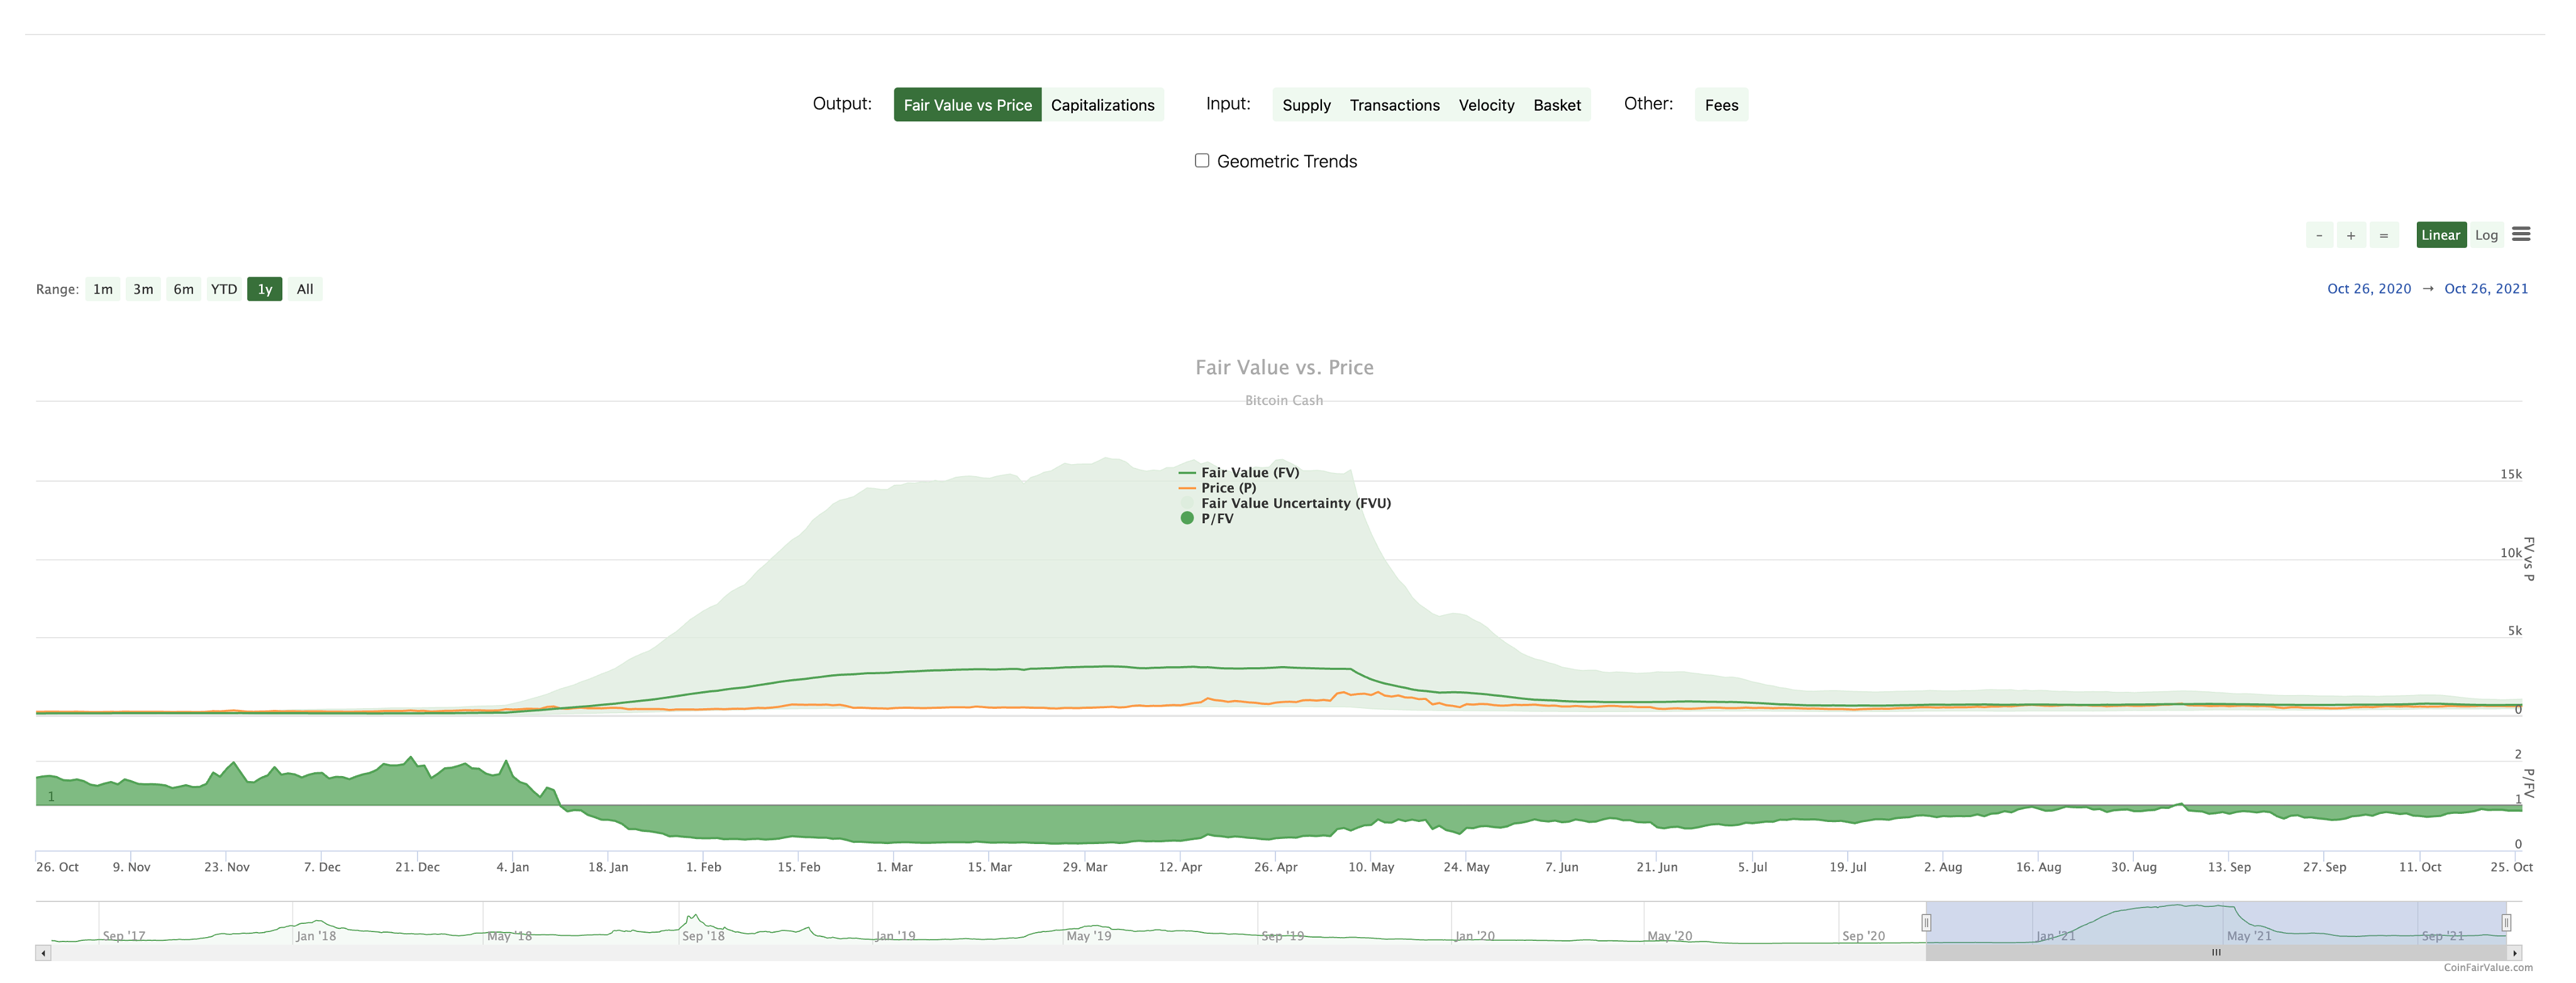Click the May '19 navigator label
The image size is (2576, 983).
pyautogui.click(x=1089, y=936)
